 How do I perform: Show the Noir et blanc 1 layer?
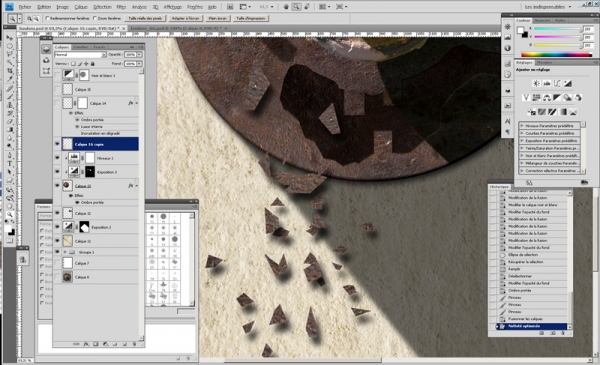point(57,75)
